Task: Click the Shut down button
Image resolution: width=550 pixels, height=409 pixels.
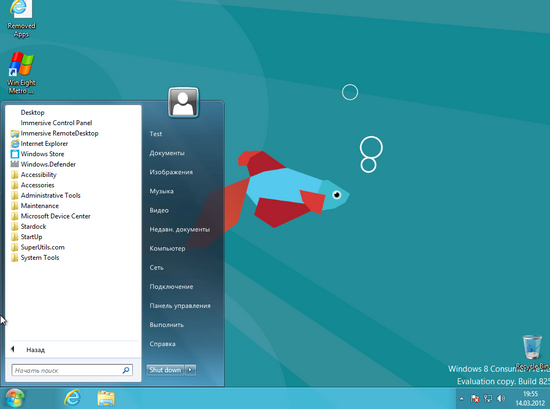Action: 165,370
